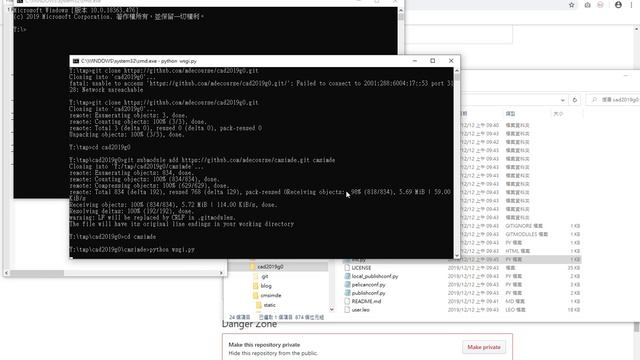This screenshot has width=640, height=360.
Task: Click the git submodule add command line
Action: tap(202, 160)
